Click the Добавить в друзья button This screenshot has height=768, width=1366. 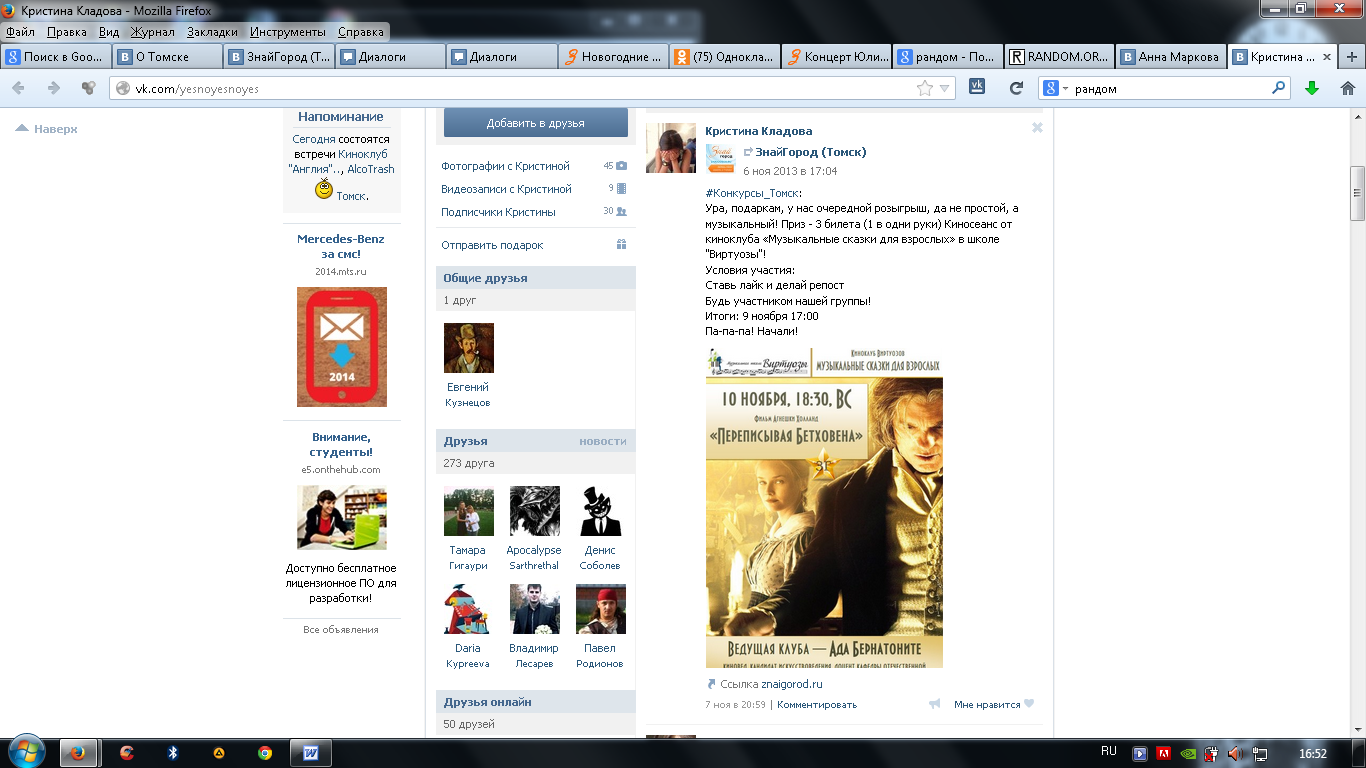pyautogui.click(x=536, y=123)
